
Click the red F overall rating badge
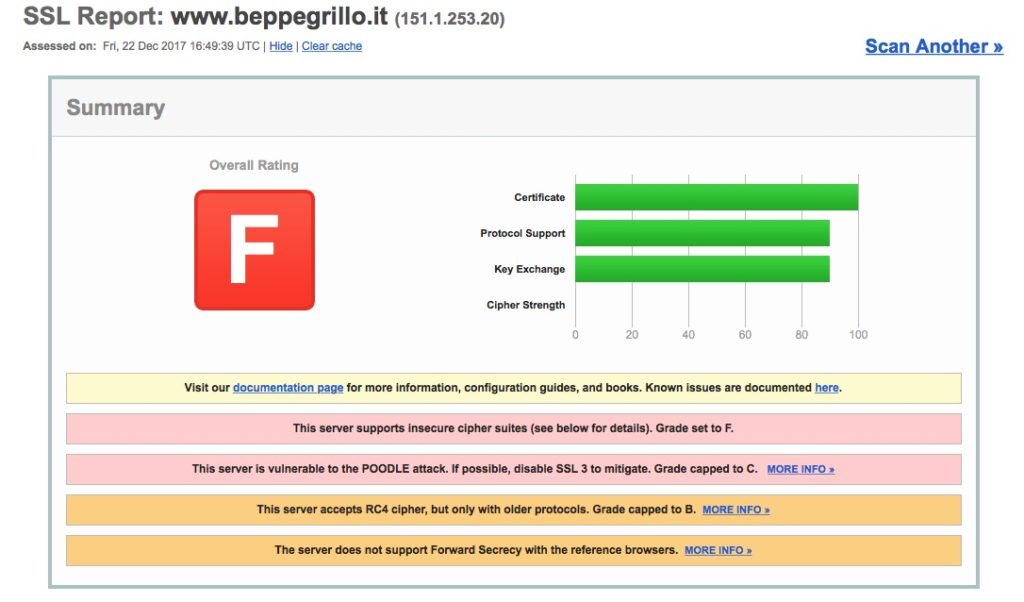tap(255, 250)
